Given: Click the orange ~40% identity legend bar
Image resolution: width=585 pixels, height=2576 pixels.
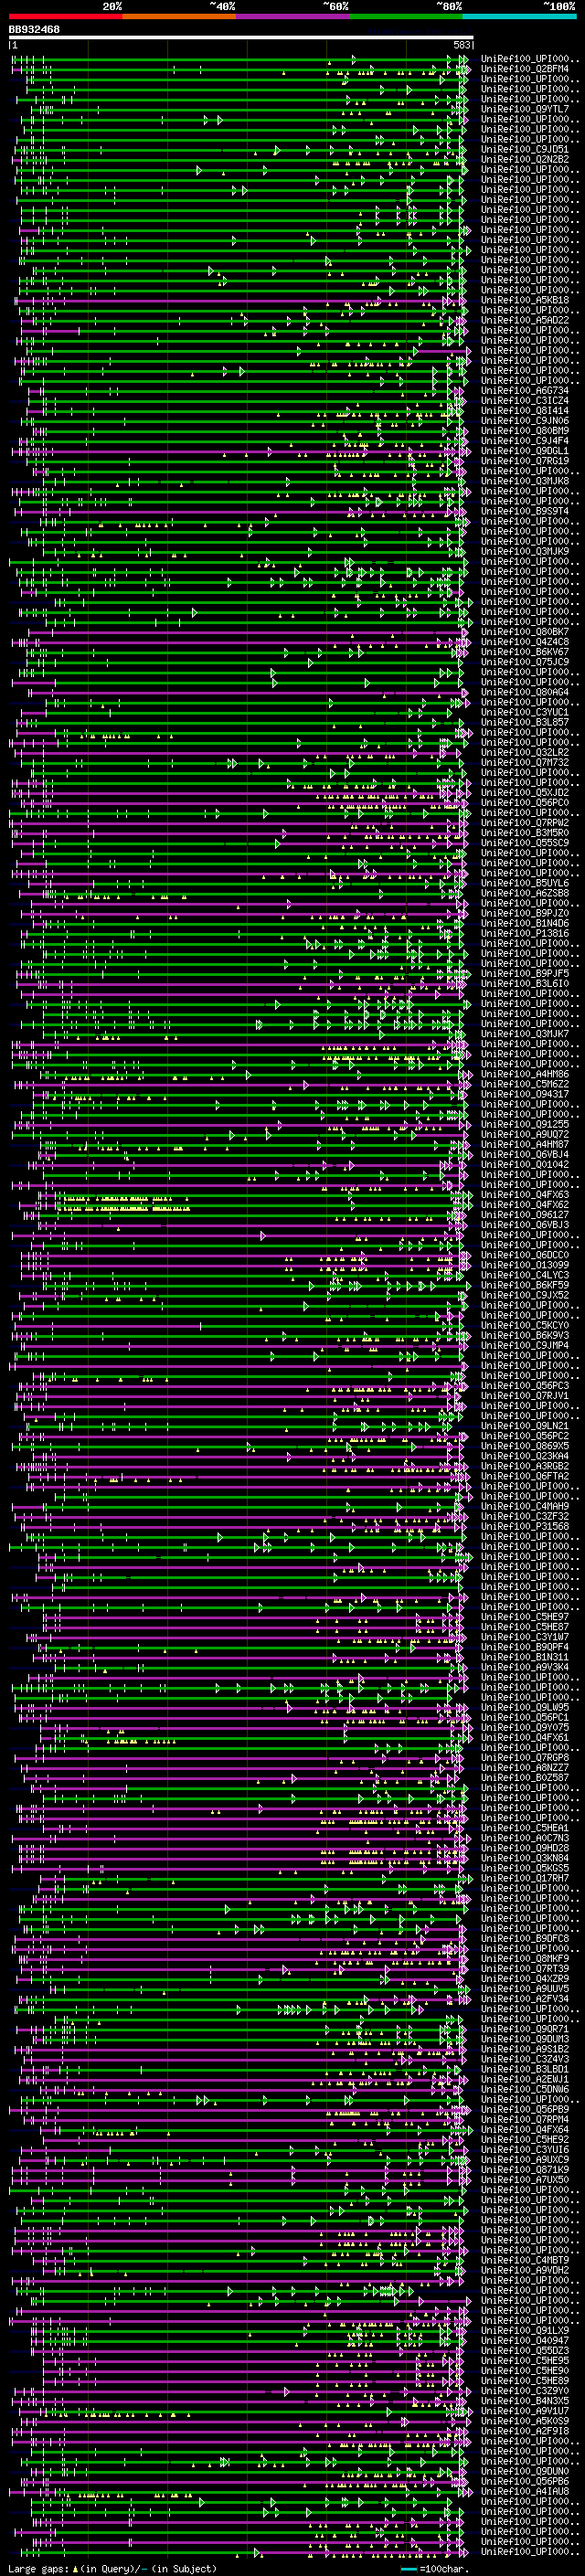Looking at the screenshot, I should click(x=179, y=16).
